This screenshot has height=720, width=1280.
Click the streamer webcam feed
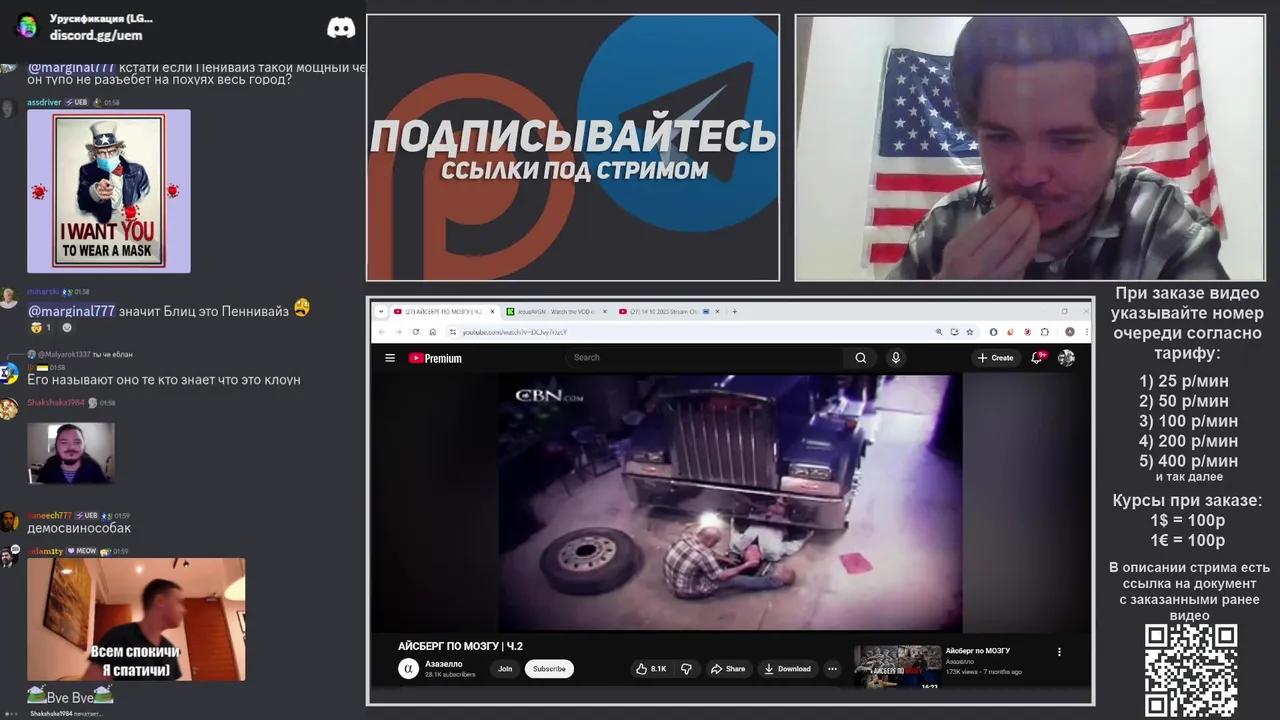click(x=1030, y=147)
